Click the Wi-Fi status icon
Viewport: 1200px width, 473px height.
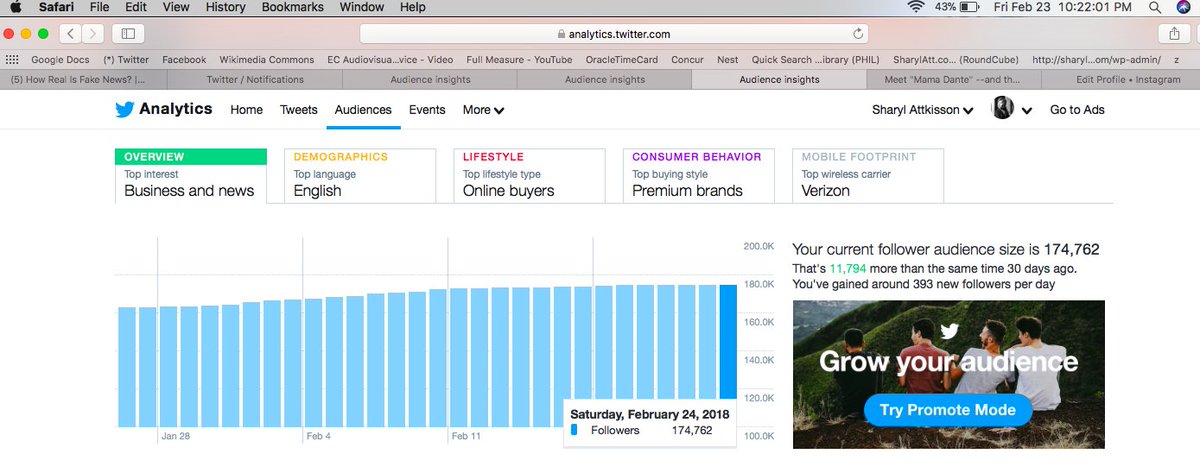916,7
